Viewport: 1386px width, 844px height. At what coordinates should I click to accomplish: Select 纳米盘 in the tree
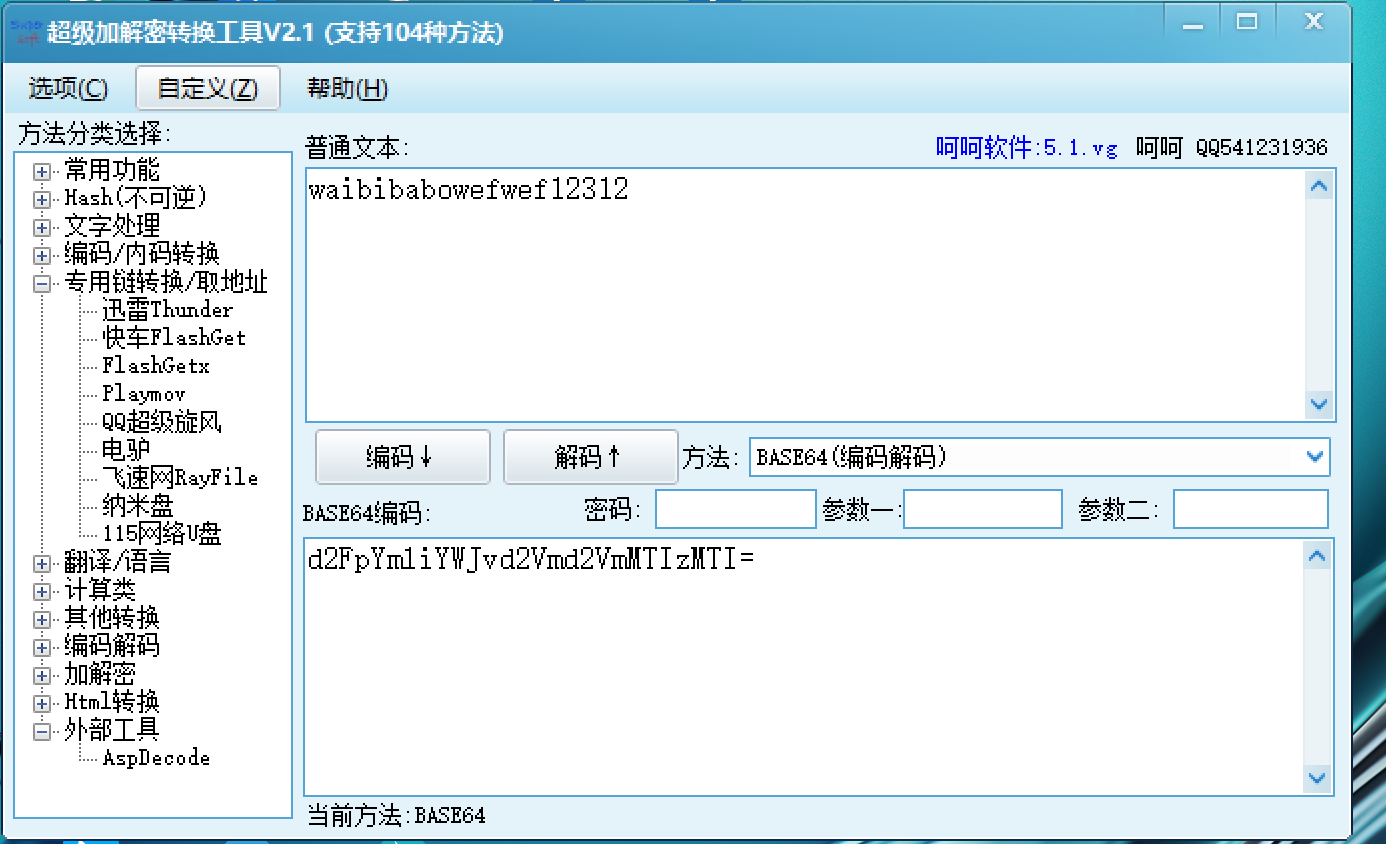click(138, 506)
